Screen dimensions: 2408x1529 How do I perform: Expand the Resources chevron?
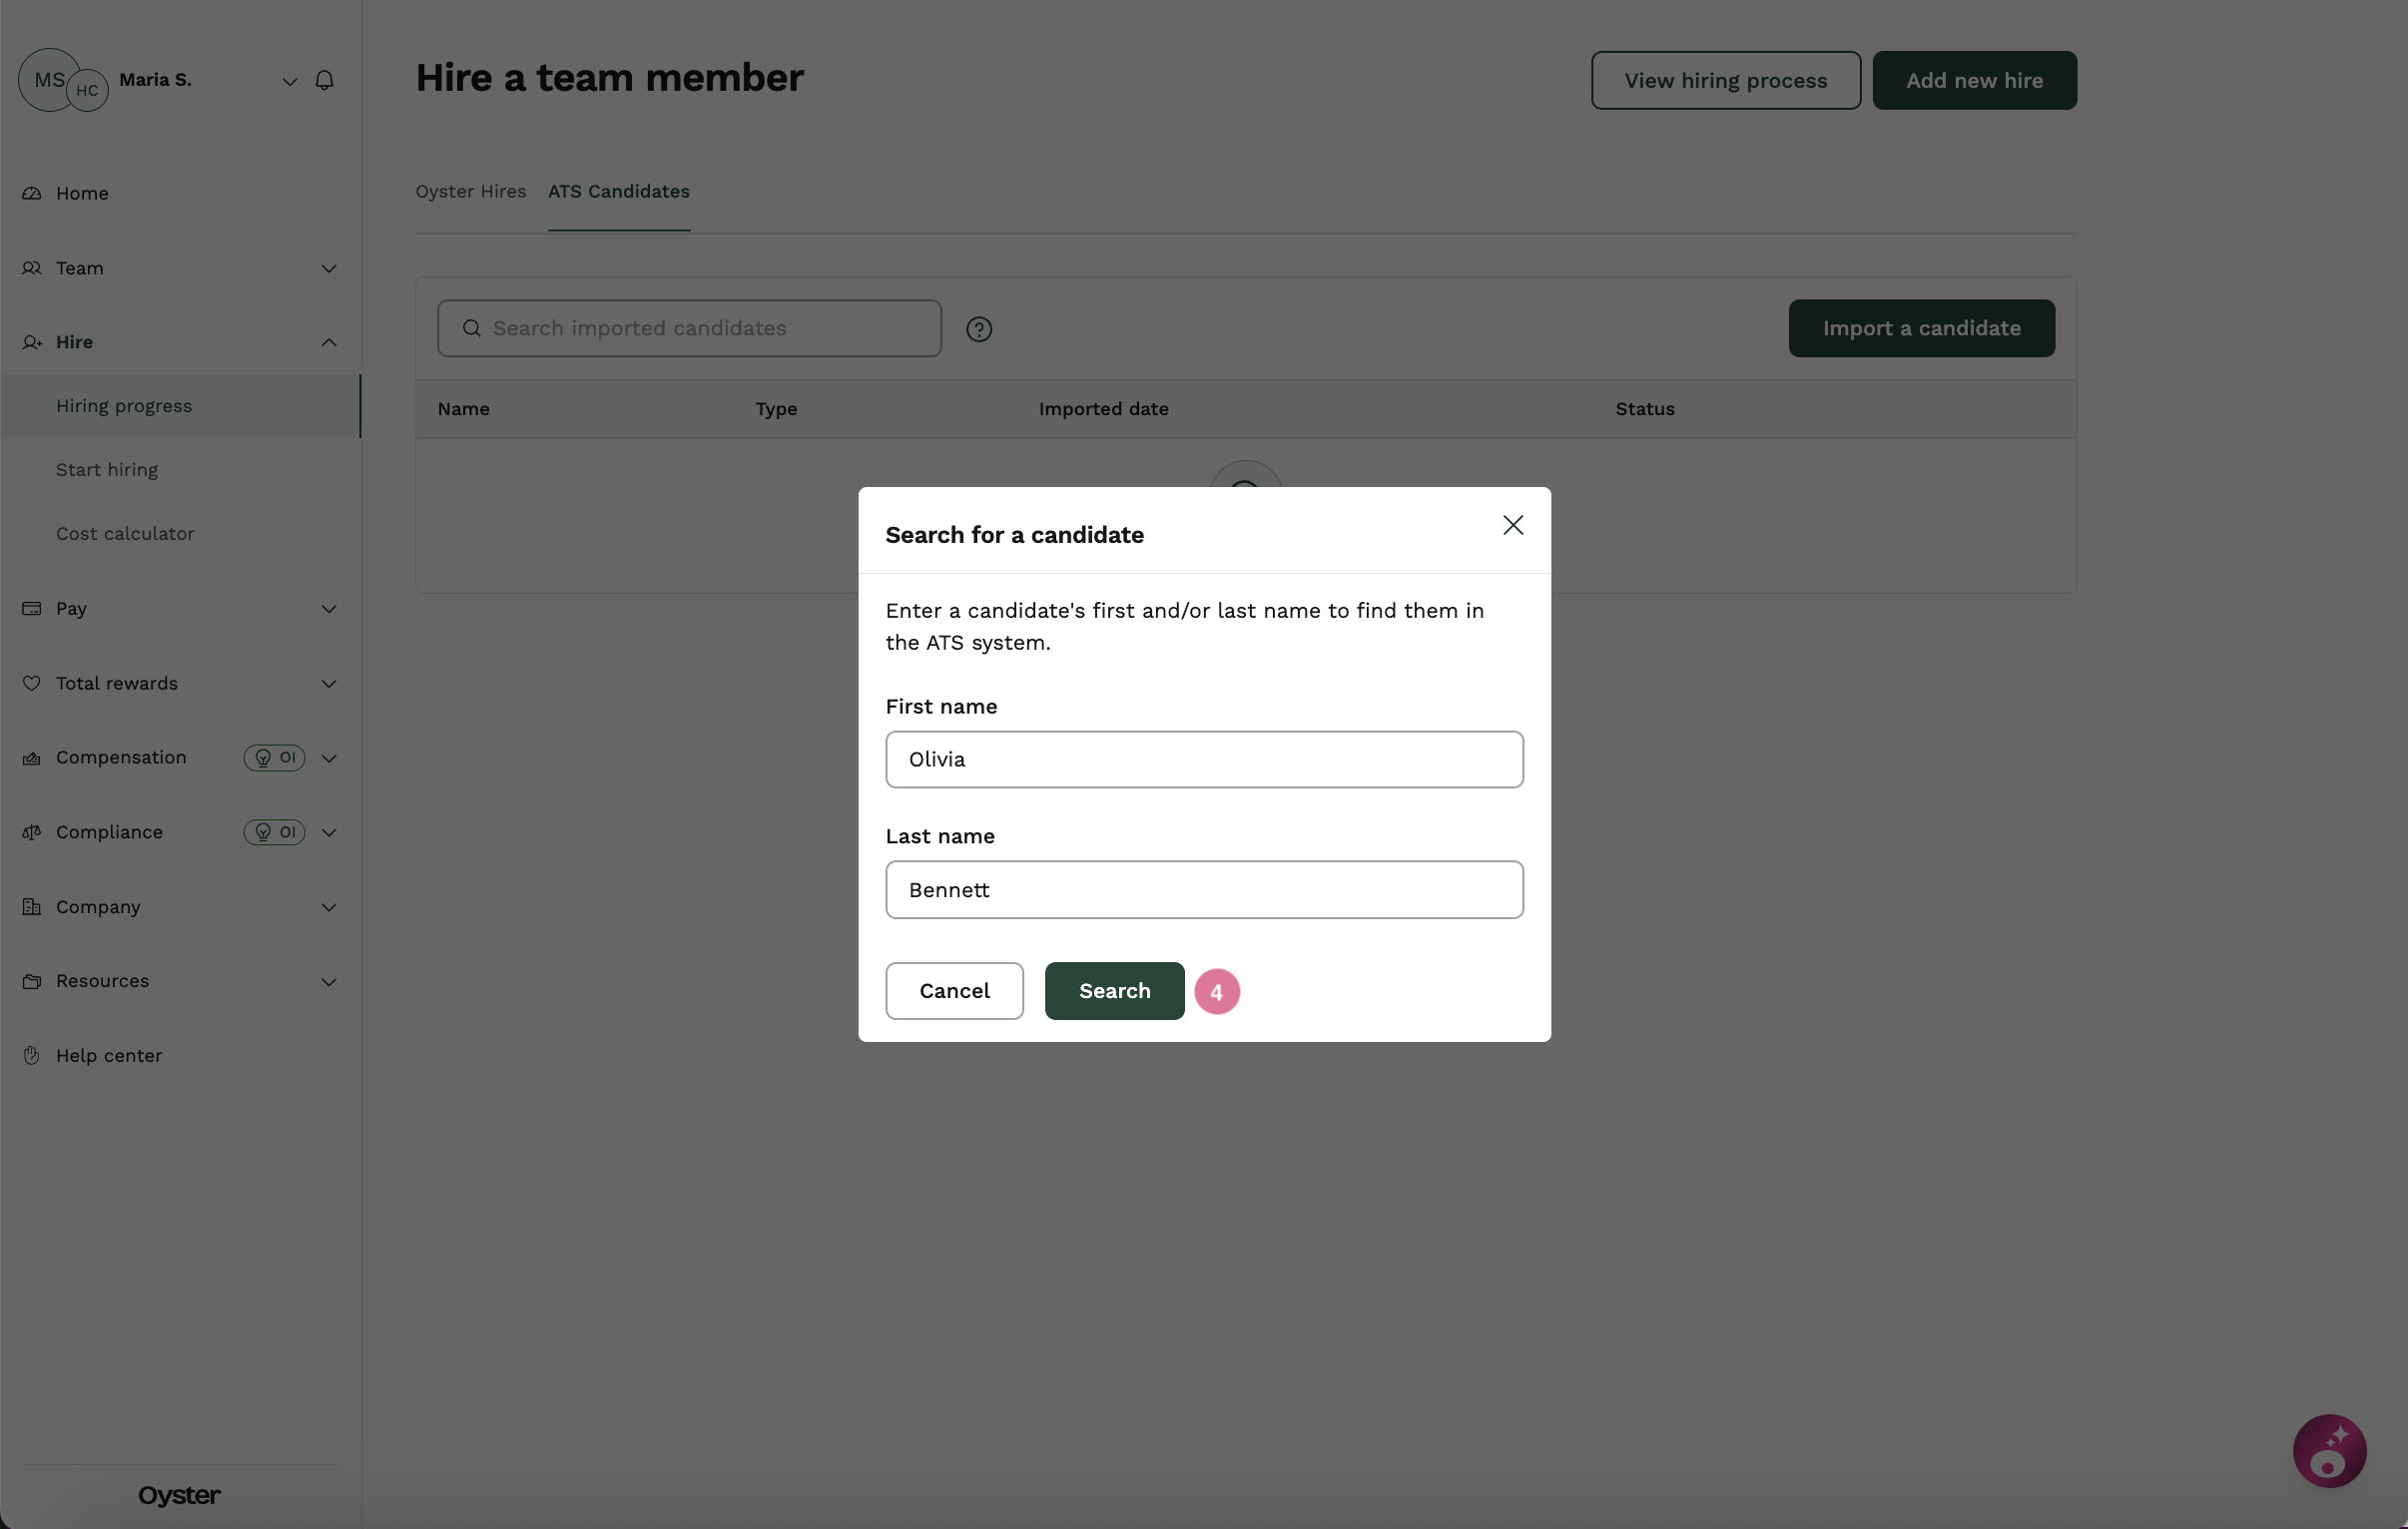(329, 981)
